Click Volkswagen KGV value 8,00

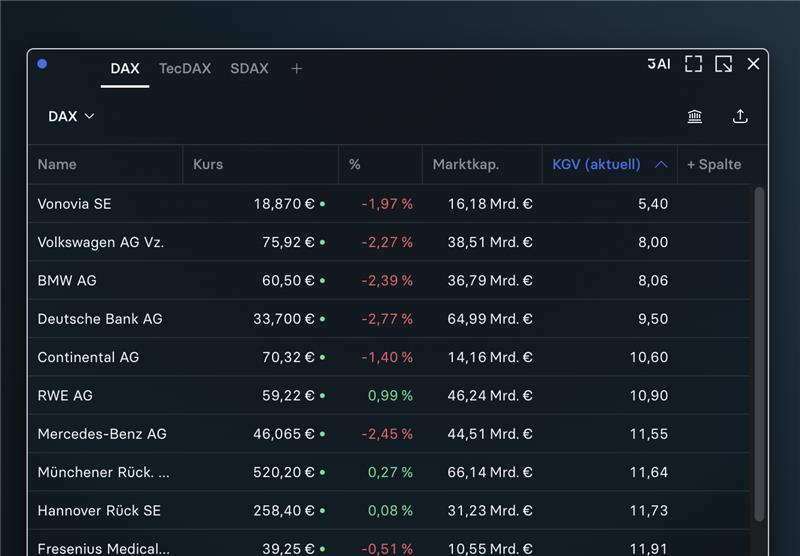[x=653, y=242]
